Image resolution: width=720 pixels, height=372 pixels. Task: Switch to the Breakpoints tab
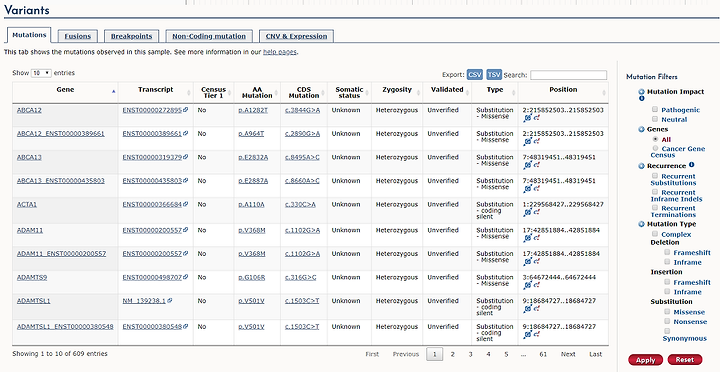click(x=131, y=36)
